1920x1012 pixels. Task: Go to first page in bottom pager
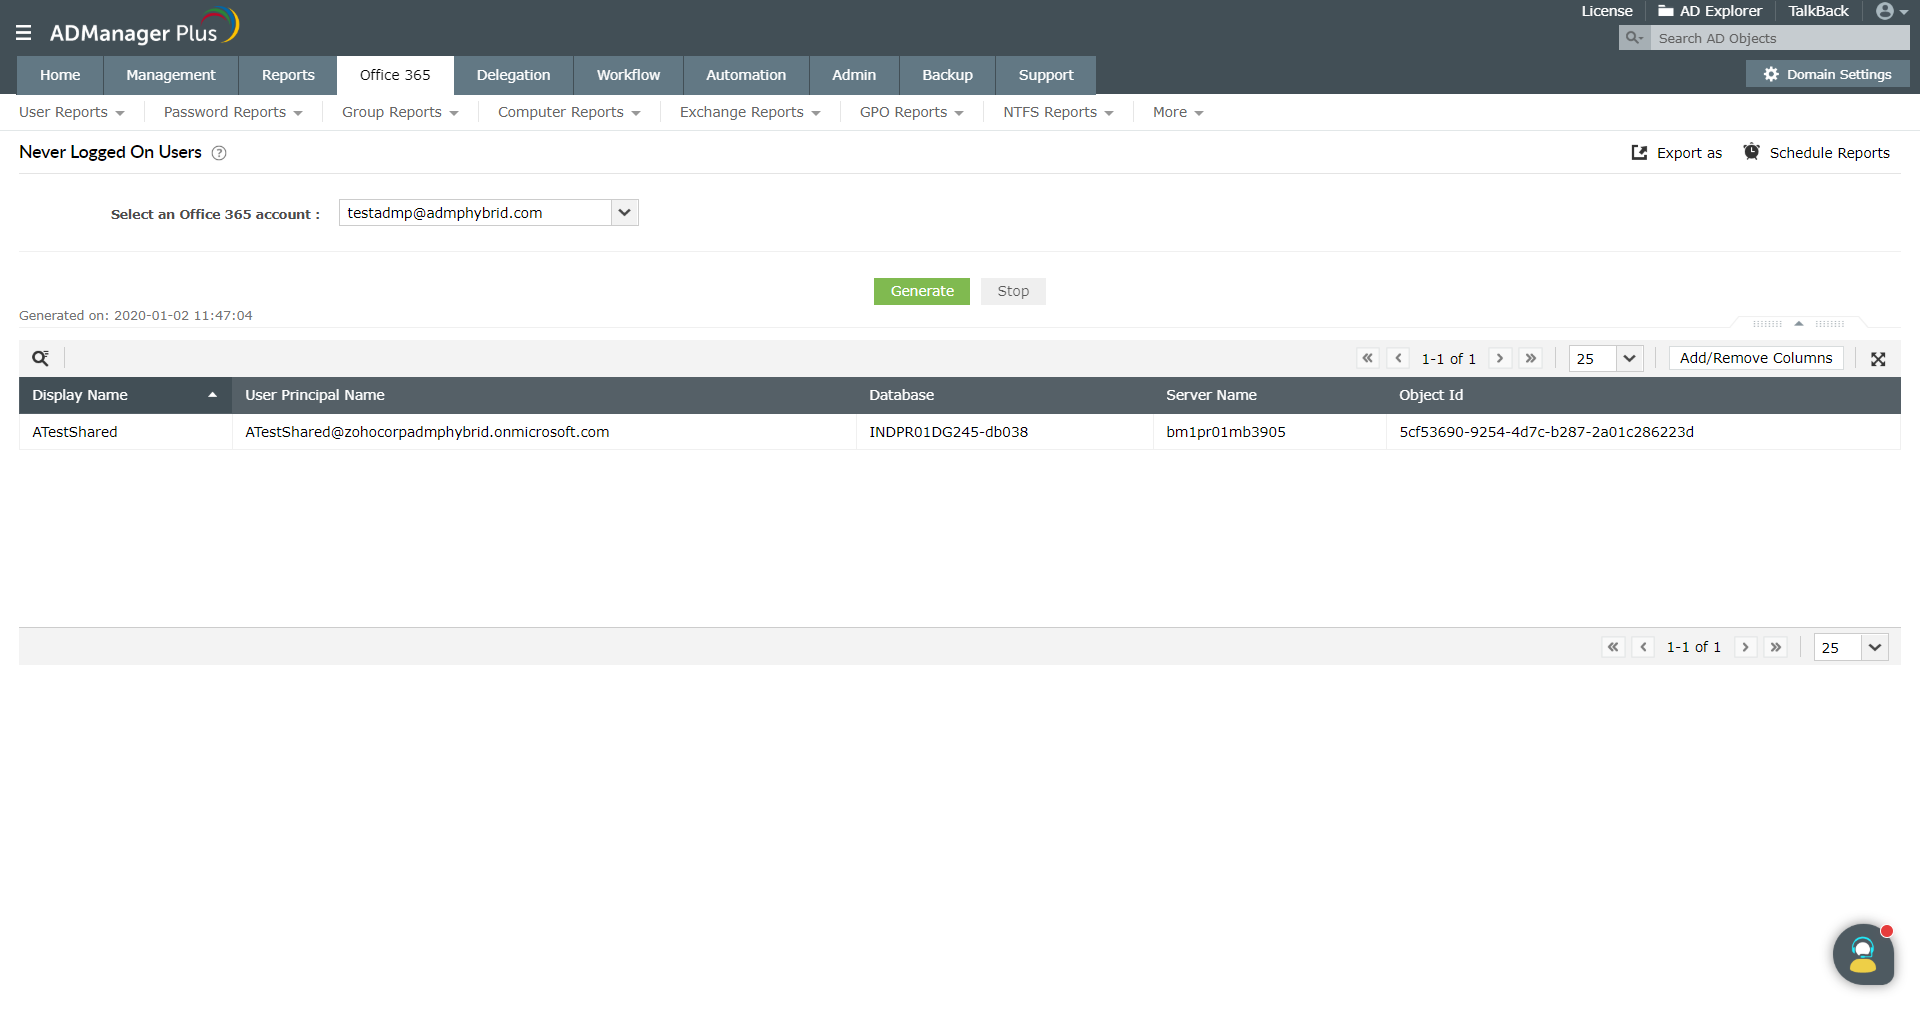pyautogui.click(x=1613, y=647)
